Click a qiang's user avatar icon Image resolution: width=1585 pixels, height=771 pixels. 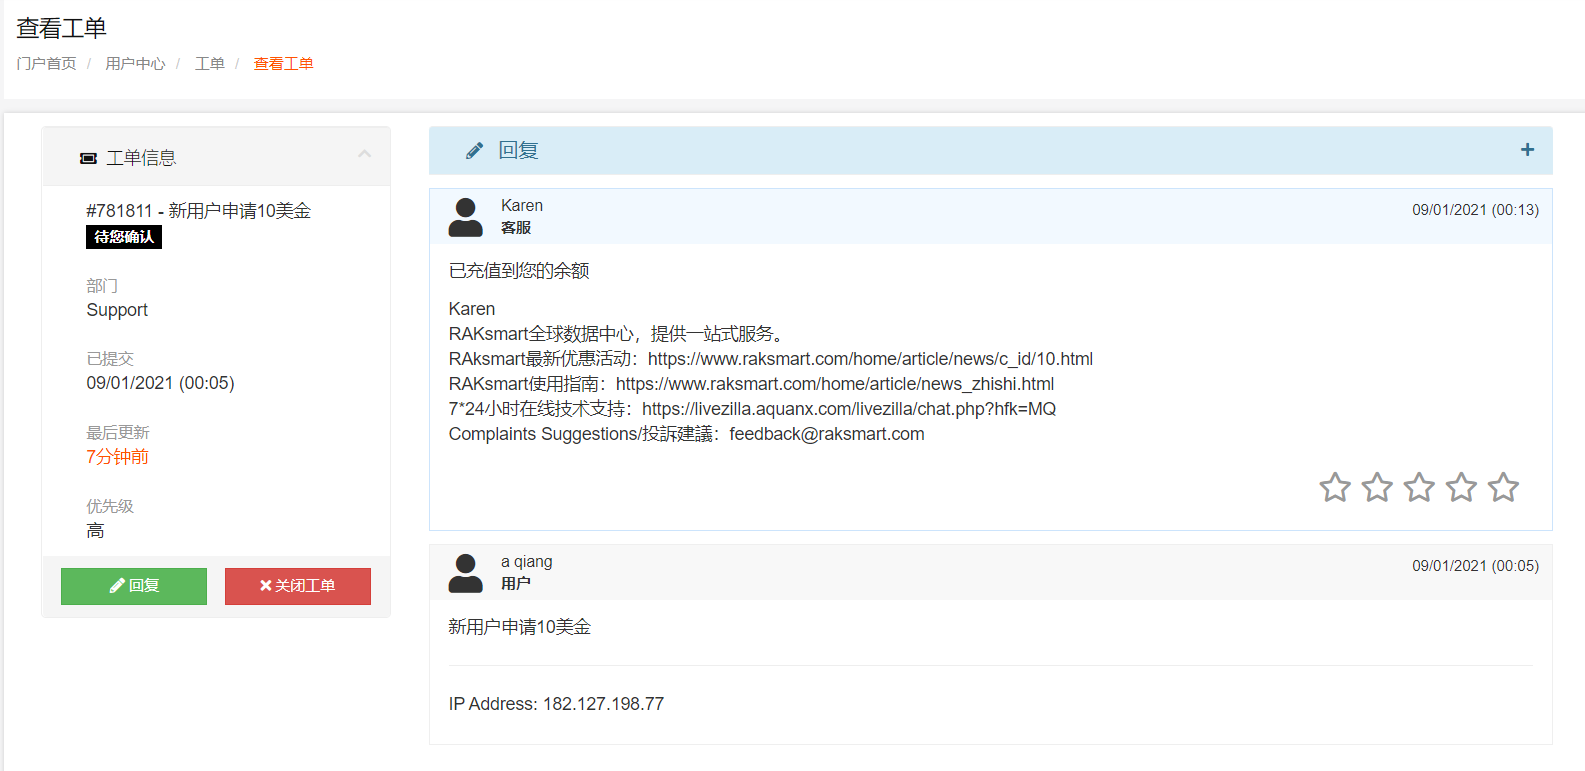465,573
